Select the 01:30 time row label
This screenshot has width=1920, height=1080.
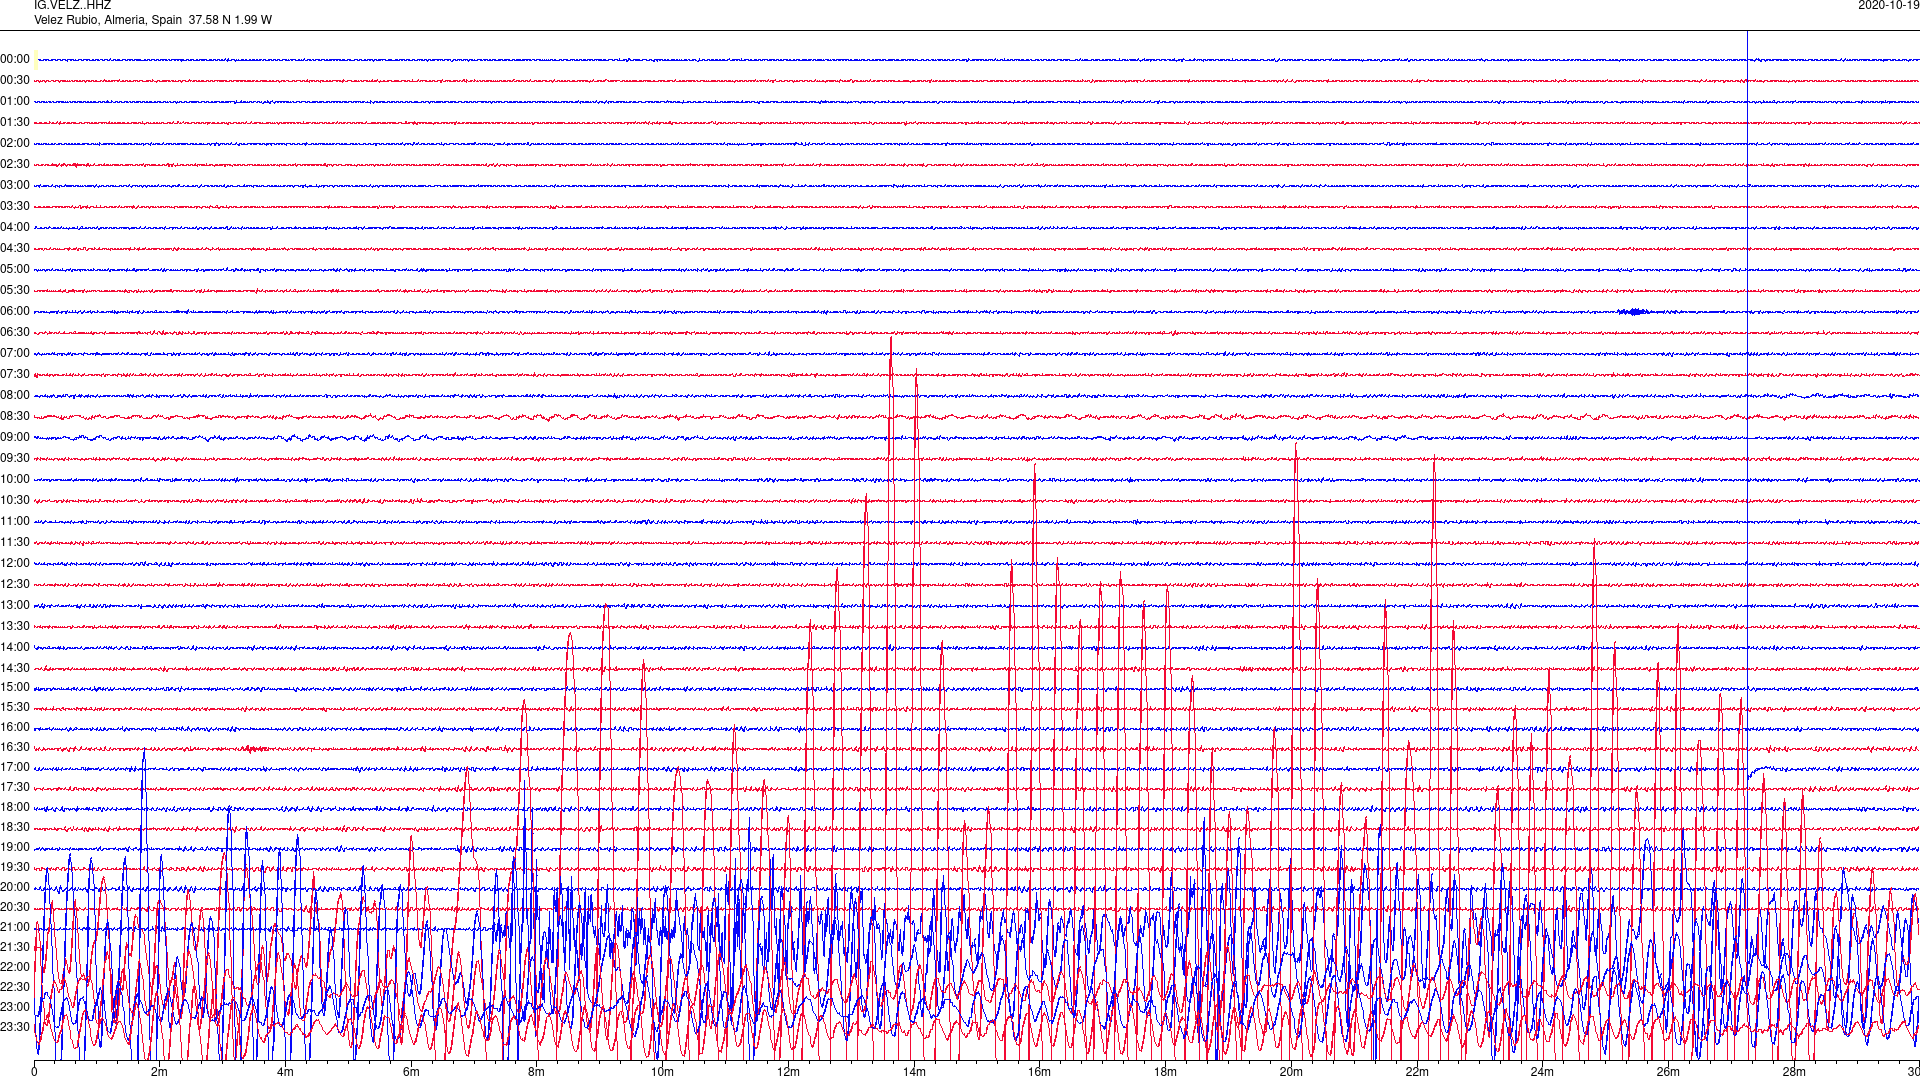click(x=15, y=122)
